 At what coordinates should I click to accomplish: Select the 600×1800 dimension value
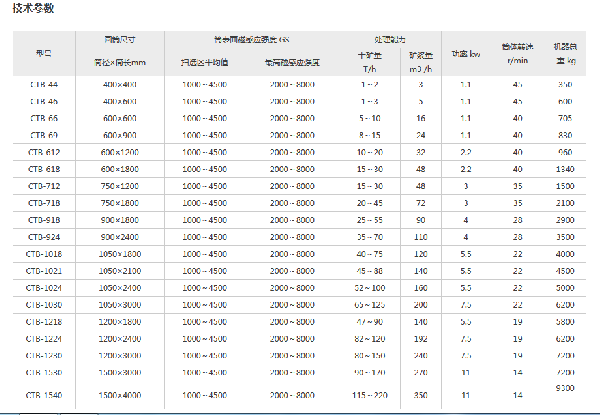[x=120, y=169]
